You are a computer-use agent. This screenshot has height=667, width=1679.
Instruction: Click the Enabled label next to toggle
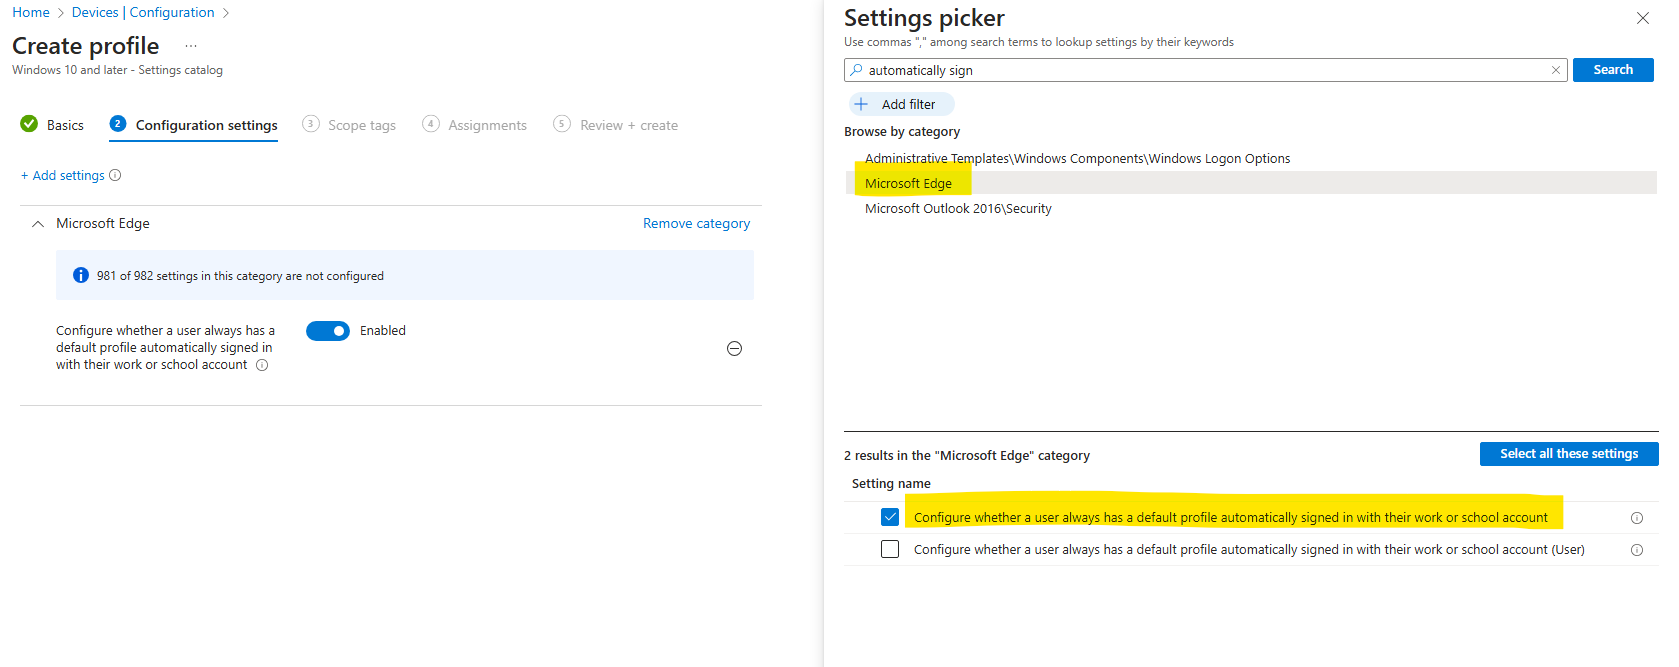(383, 331)
